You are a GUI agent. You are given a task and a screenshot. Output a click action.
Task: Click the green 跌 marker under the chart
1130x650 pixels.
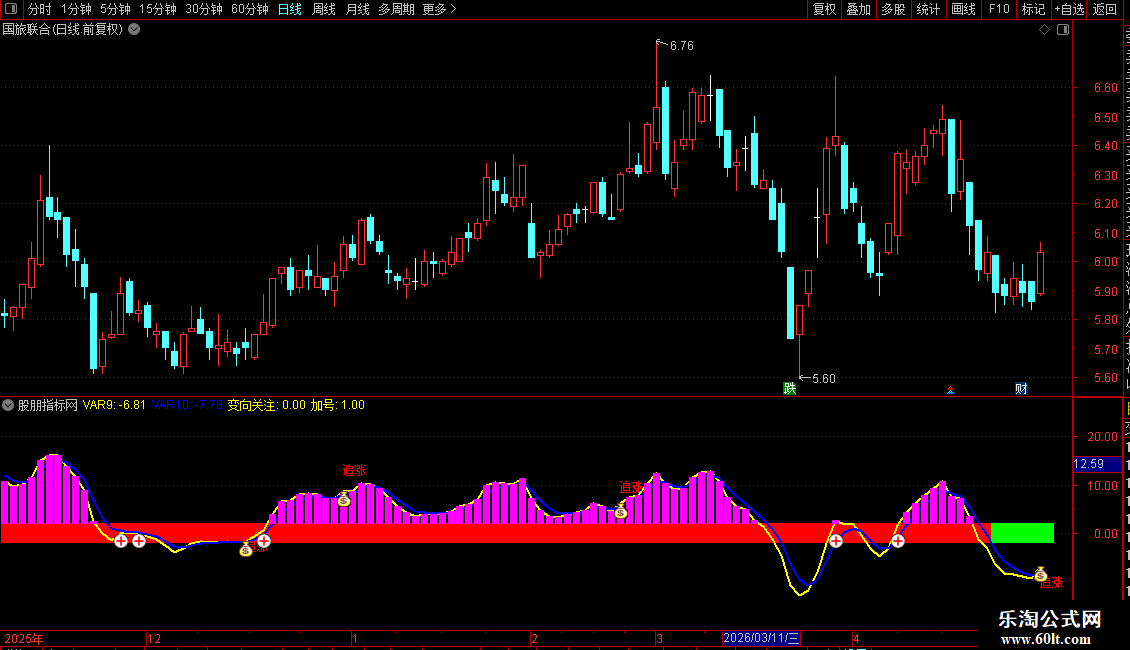pyautogui.click(x=790, y=388)
